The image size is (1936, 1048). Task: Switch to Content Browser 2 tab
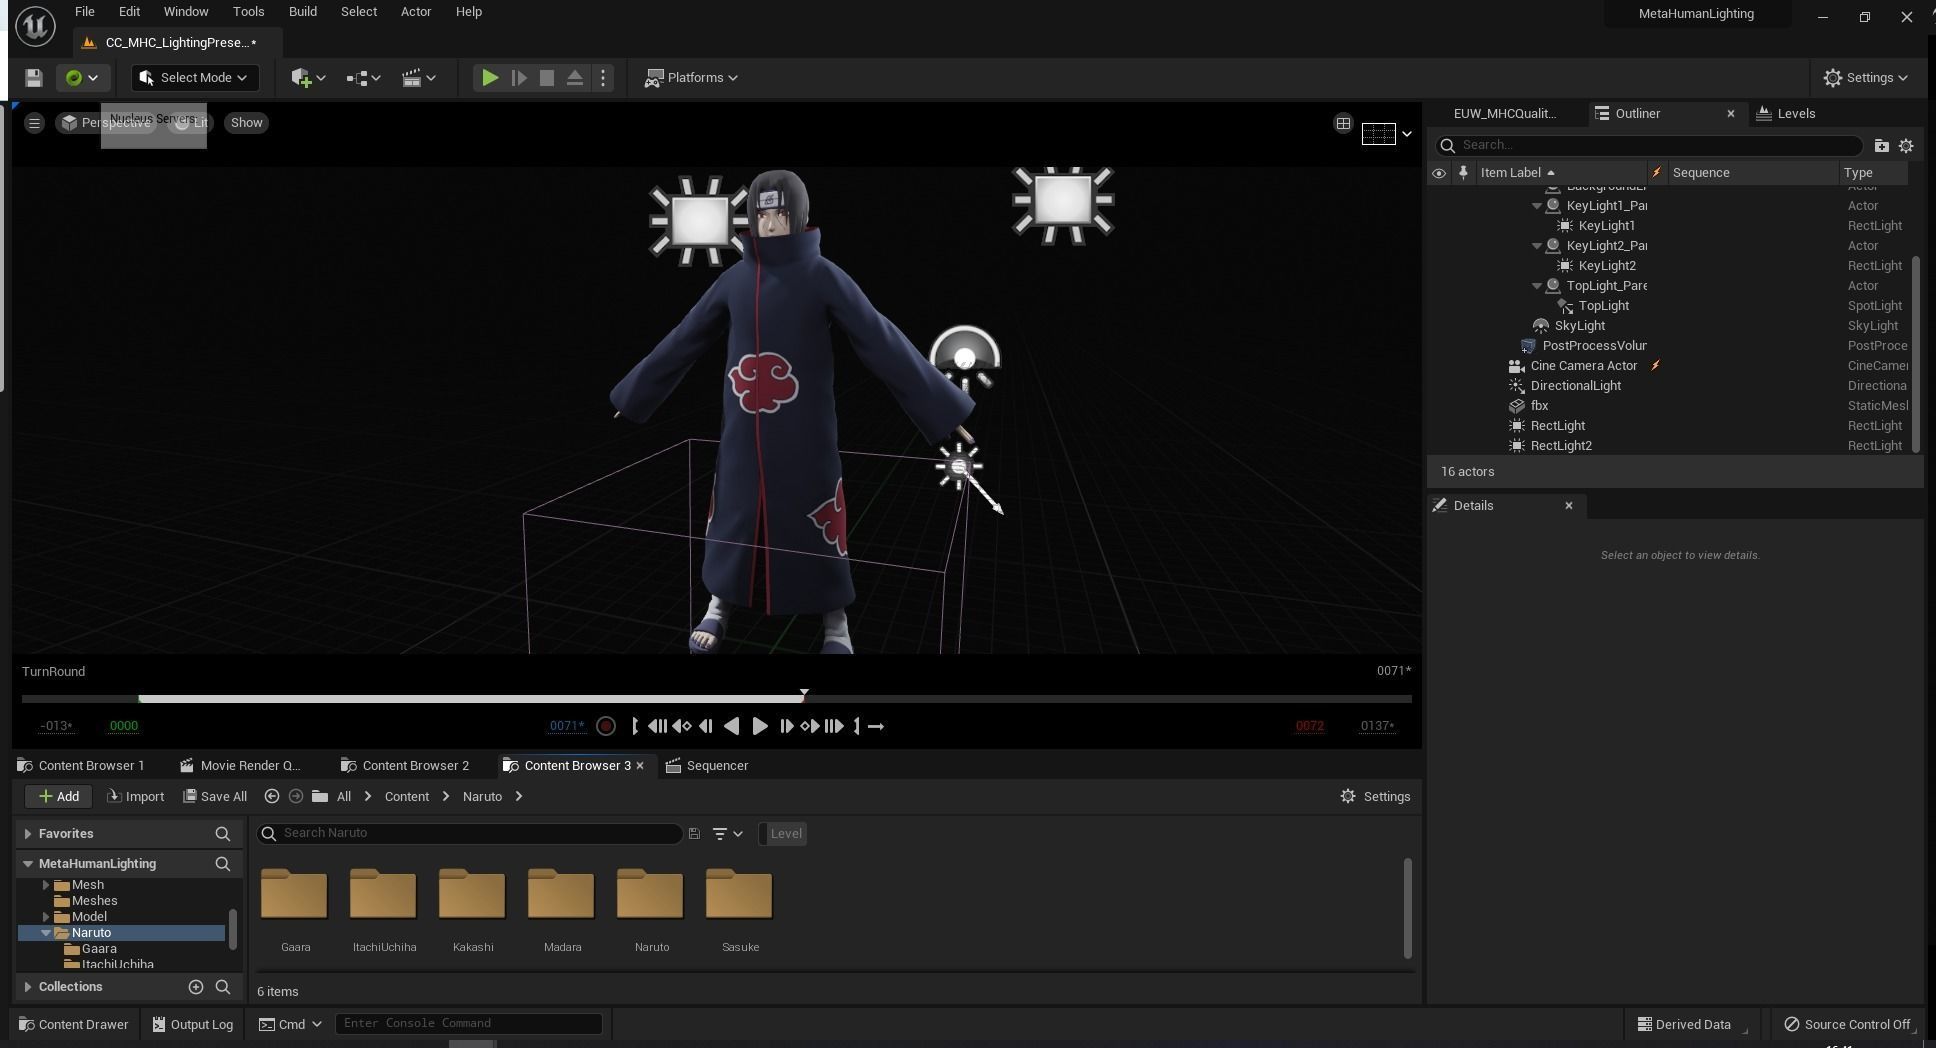(x=405, y=766)
